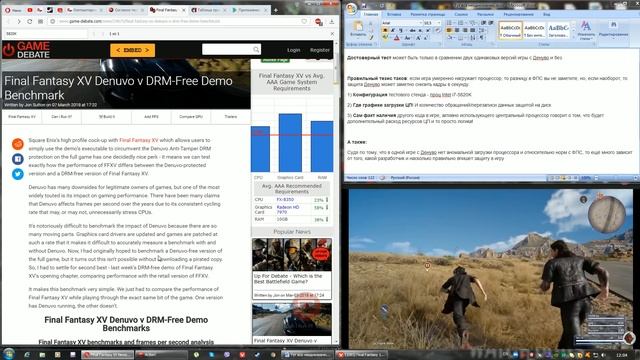Click the Game Debate logo
This screenshot has height=360, width=640.
(27, 50)
